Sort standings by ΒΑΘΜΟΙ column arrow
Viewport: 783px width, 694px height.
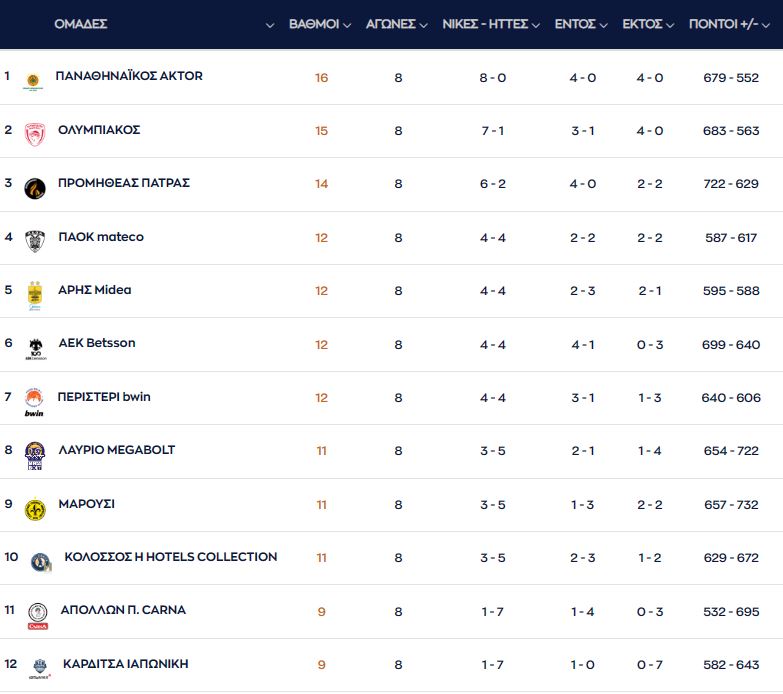pos(347,25)
